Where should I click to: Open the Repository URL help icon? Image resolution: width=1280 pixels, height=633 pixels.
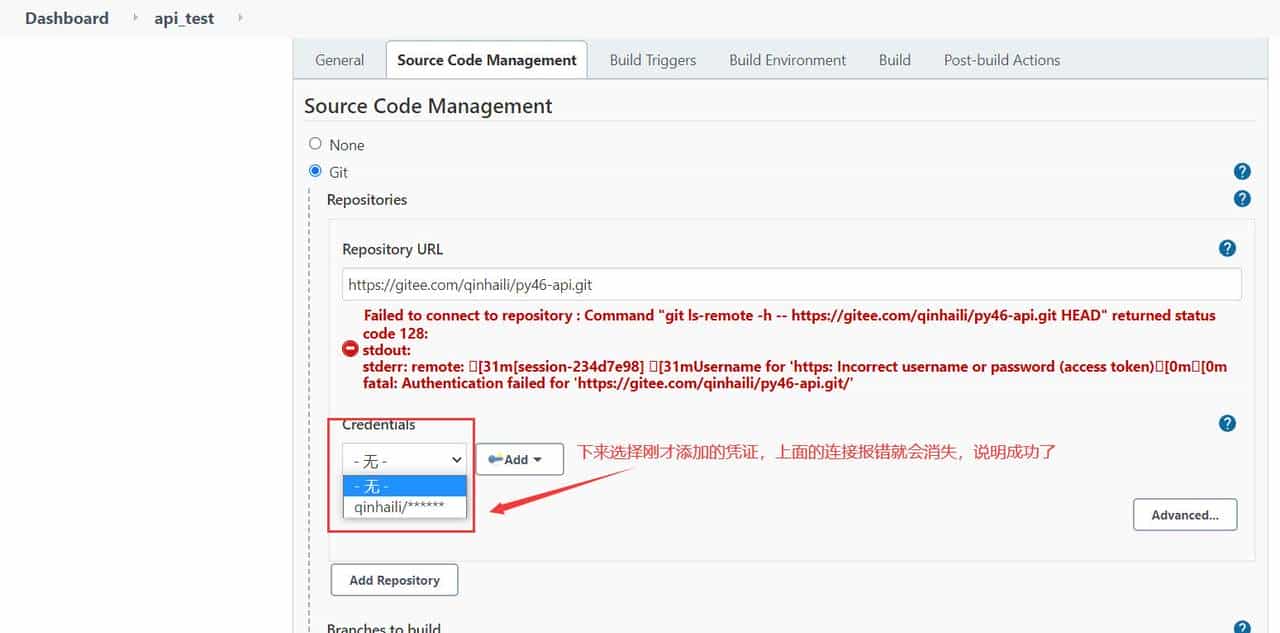click(x=1227, y=247)
